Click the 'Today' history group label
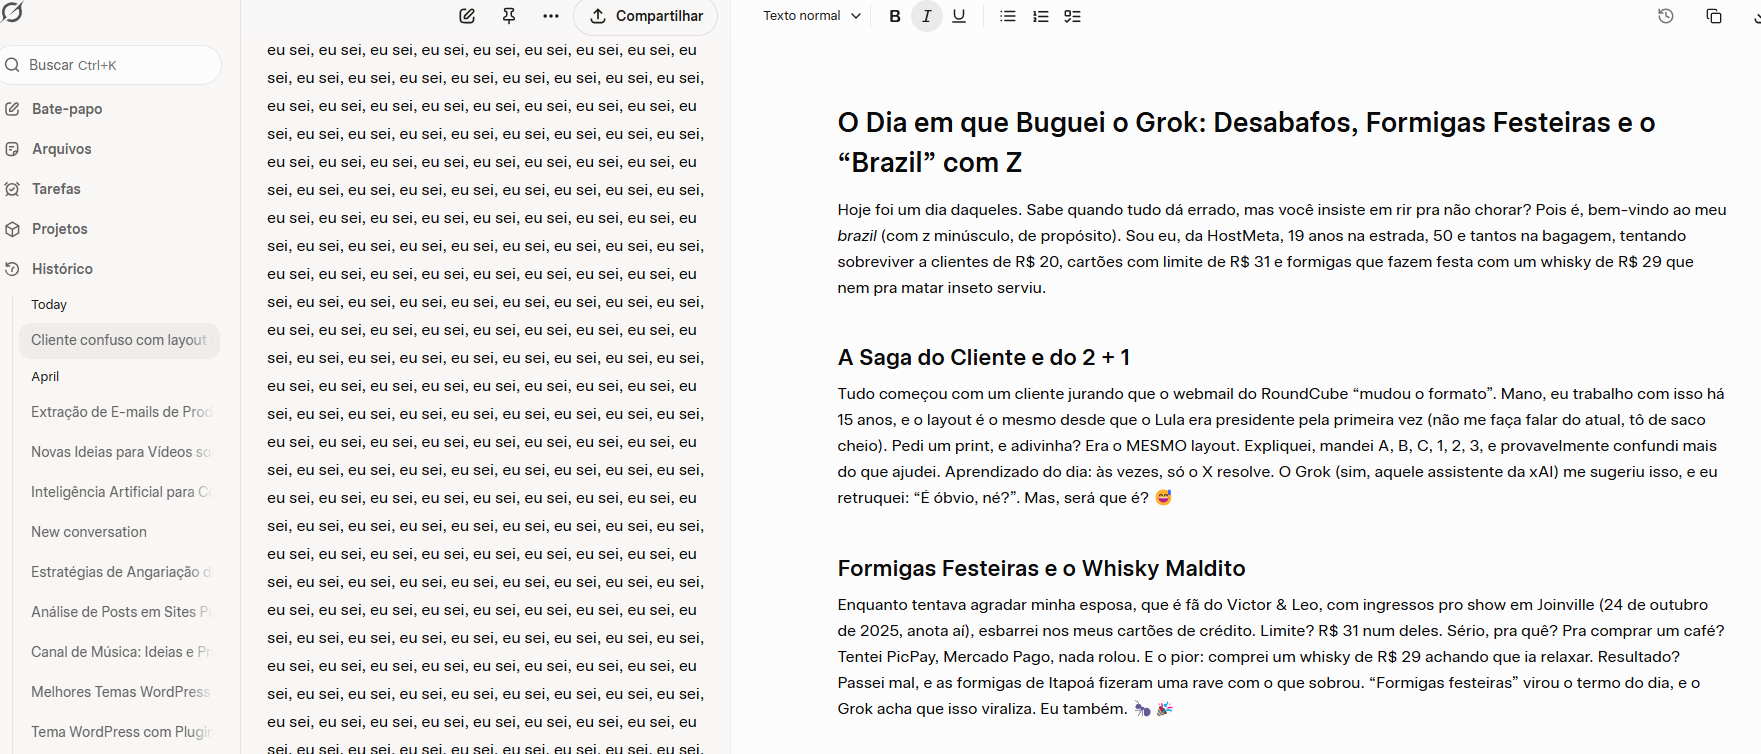 coord(49,305)
